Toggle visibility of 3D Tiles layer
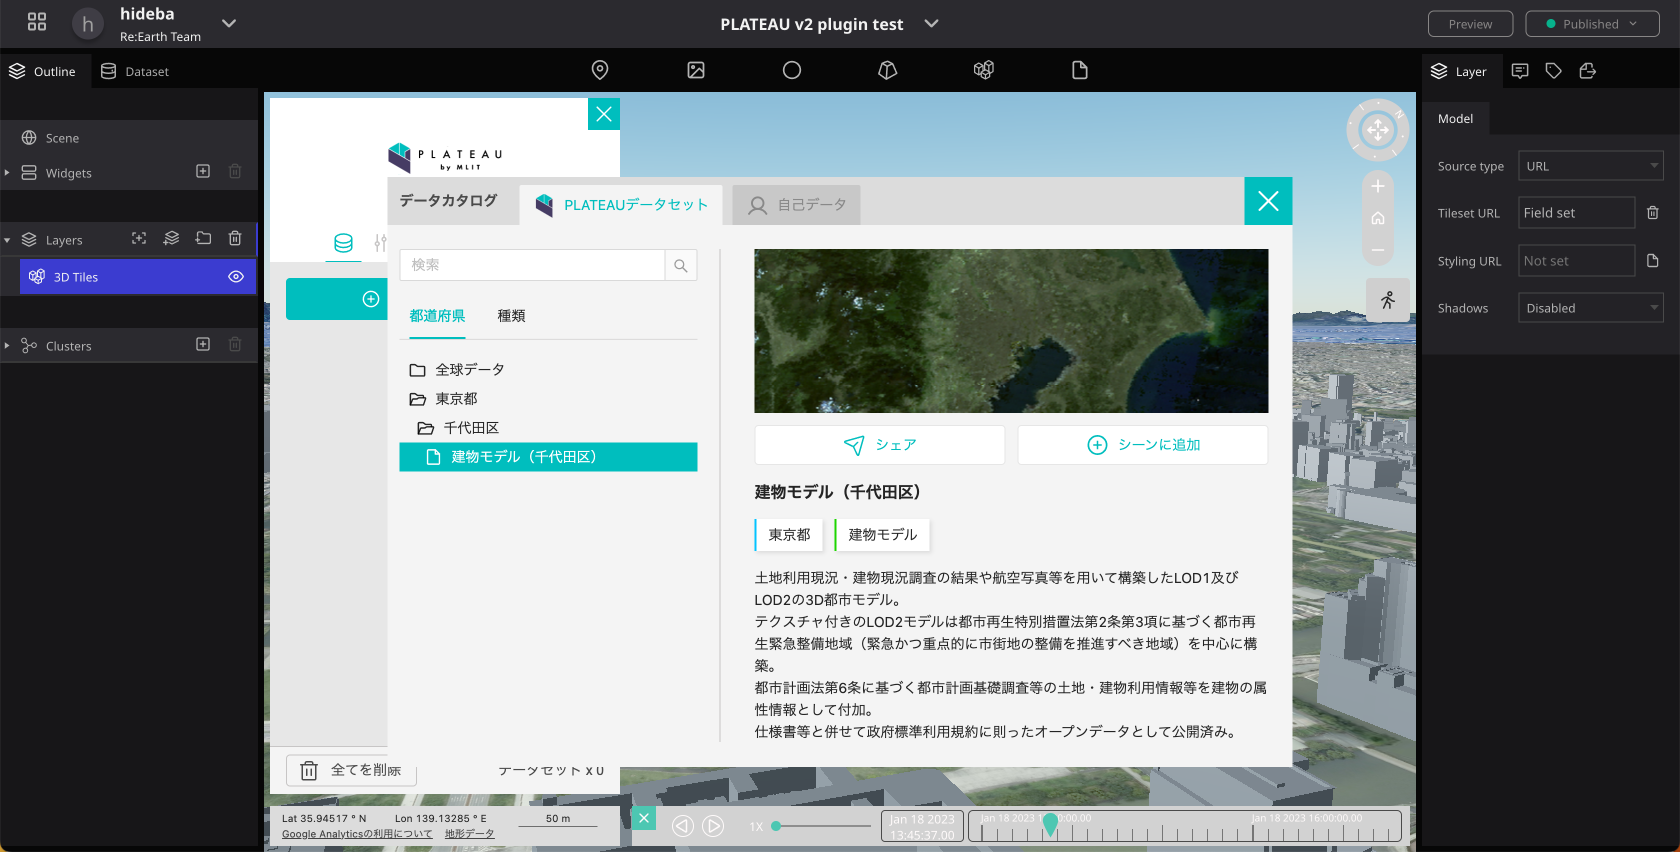This screenshot has width=1680, height=852. 236,277
